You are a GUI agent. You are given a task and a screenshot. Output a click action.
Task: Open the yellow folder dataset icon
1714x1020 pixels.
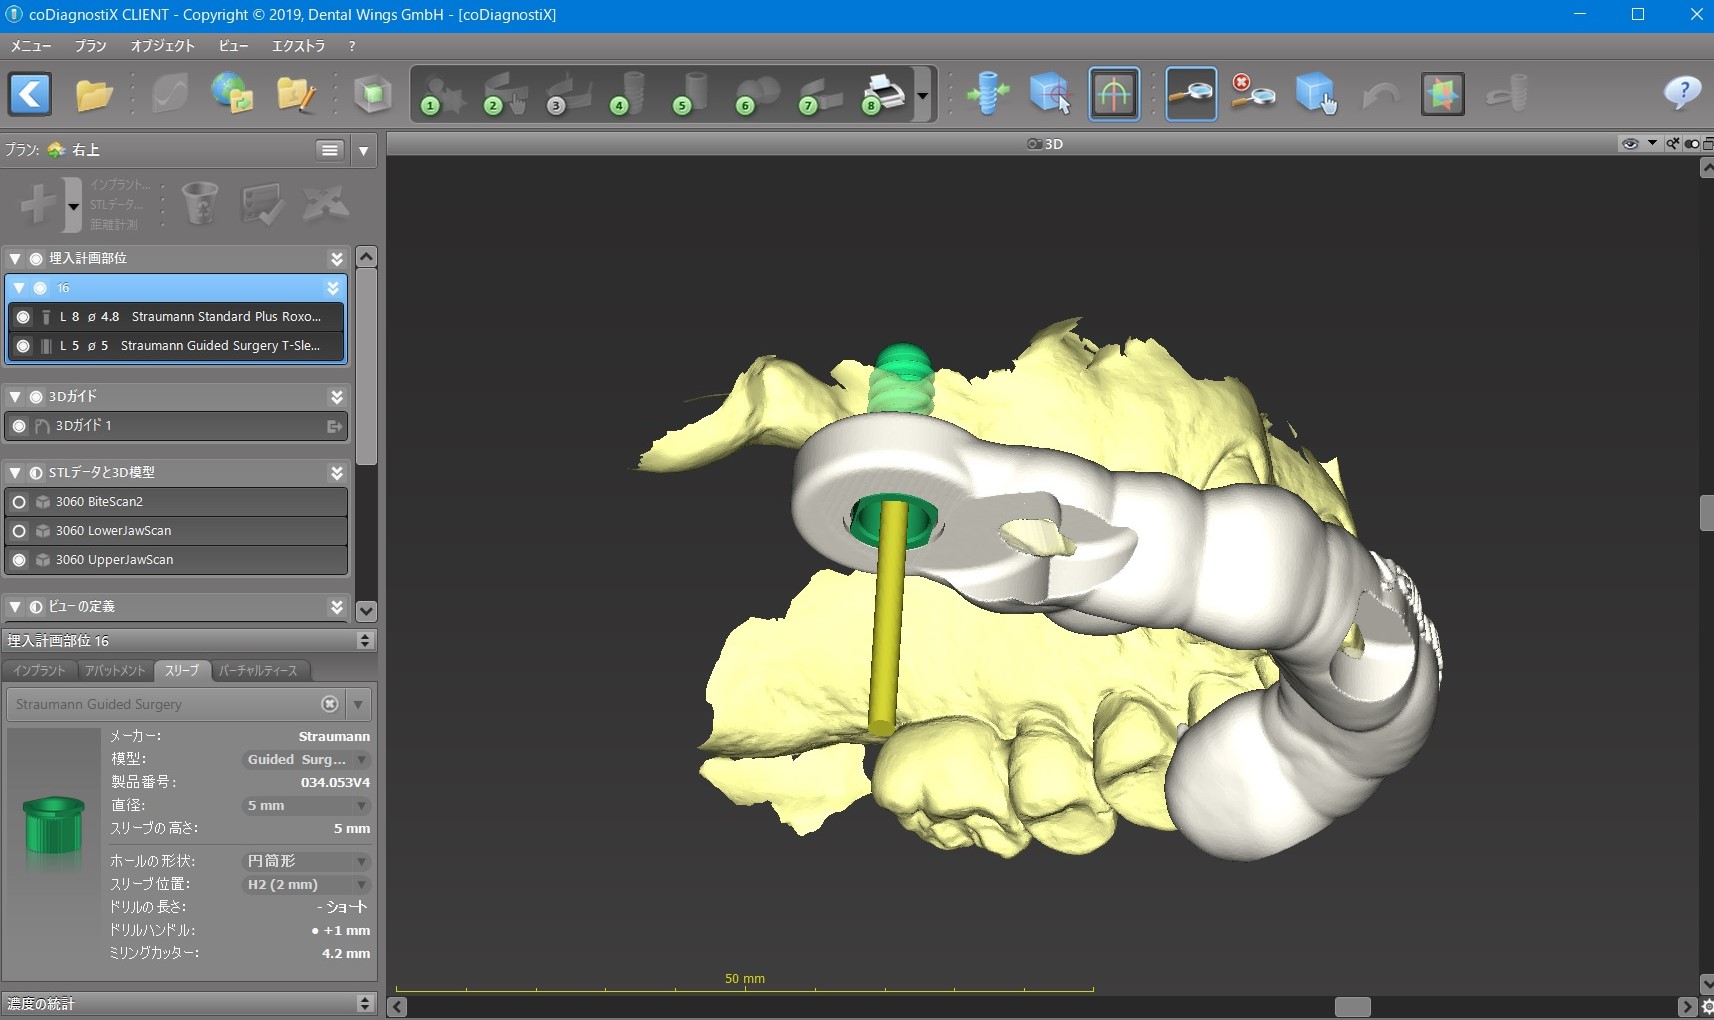(x=94, y=95)
